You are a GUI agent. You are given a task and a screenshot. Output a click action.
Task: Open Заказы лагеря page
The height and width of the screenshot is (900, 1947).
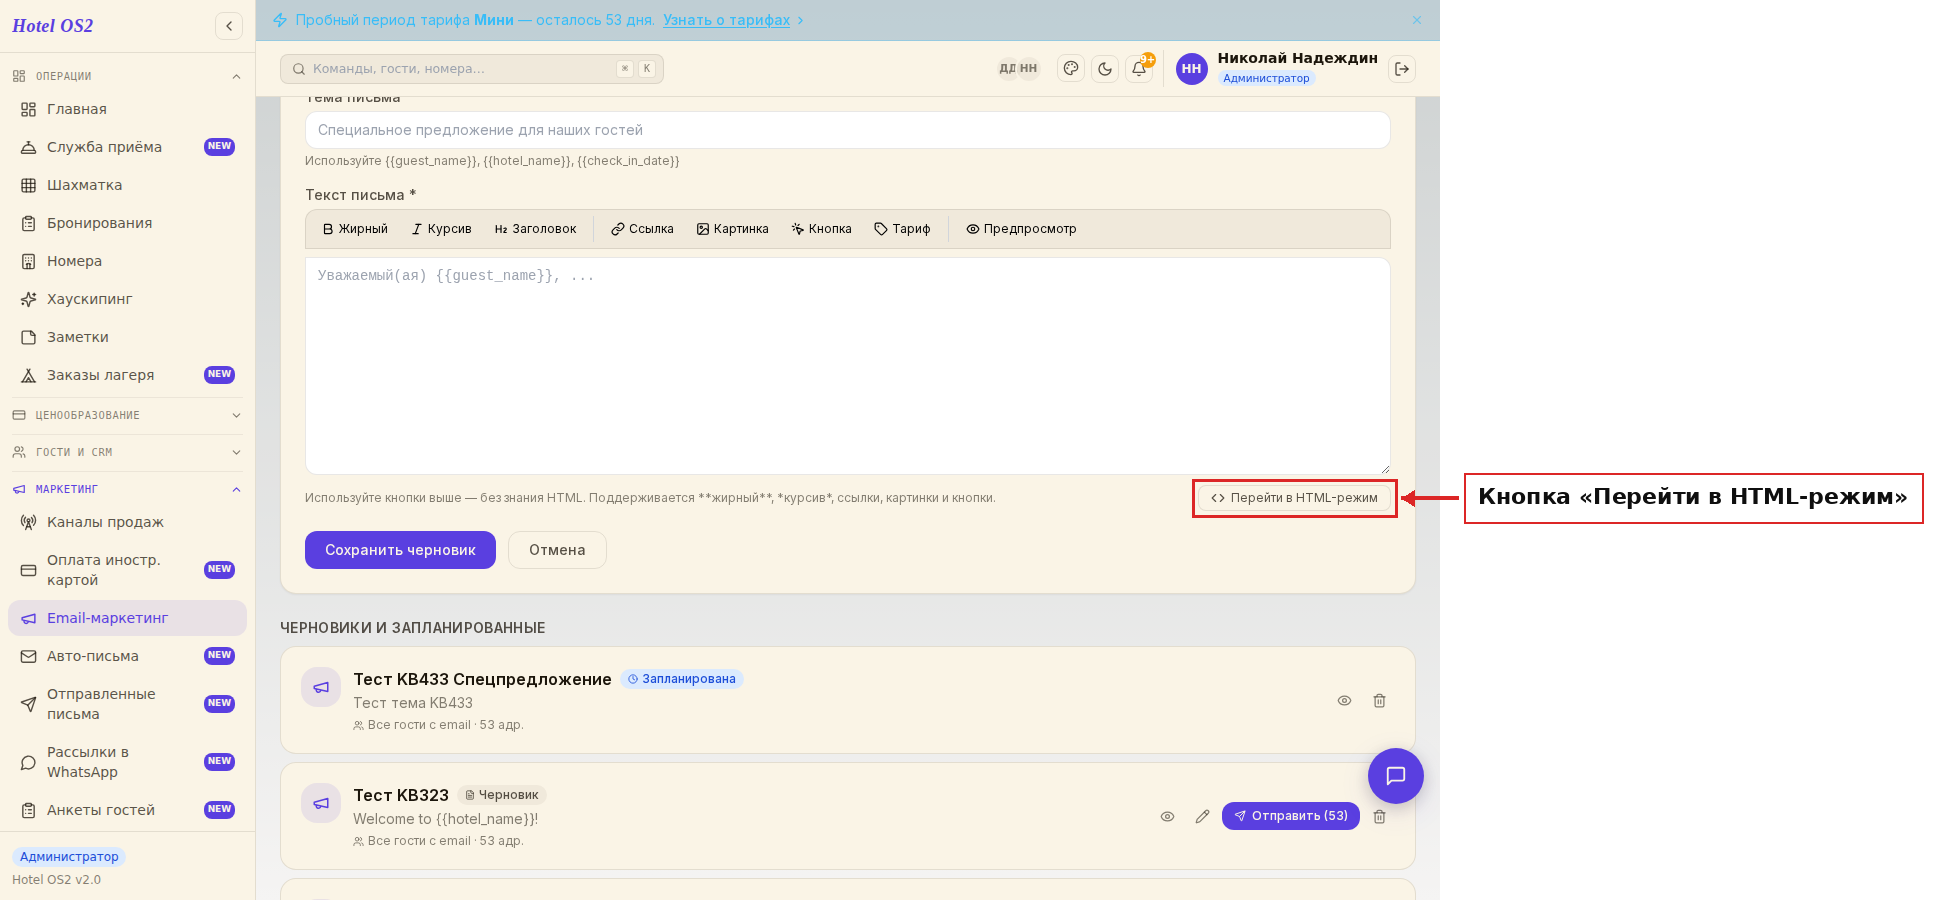tap(127, 375)
